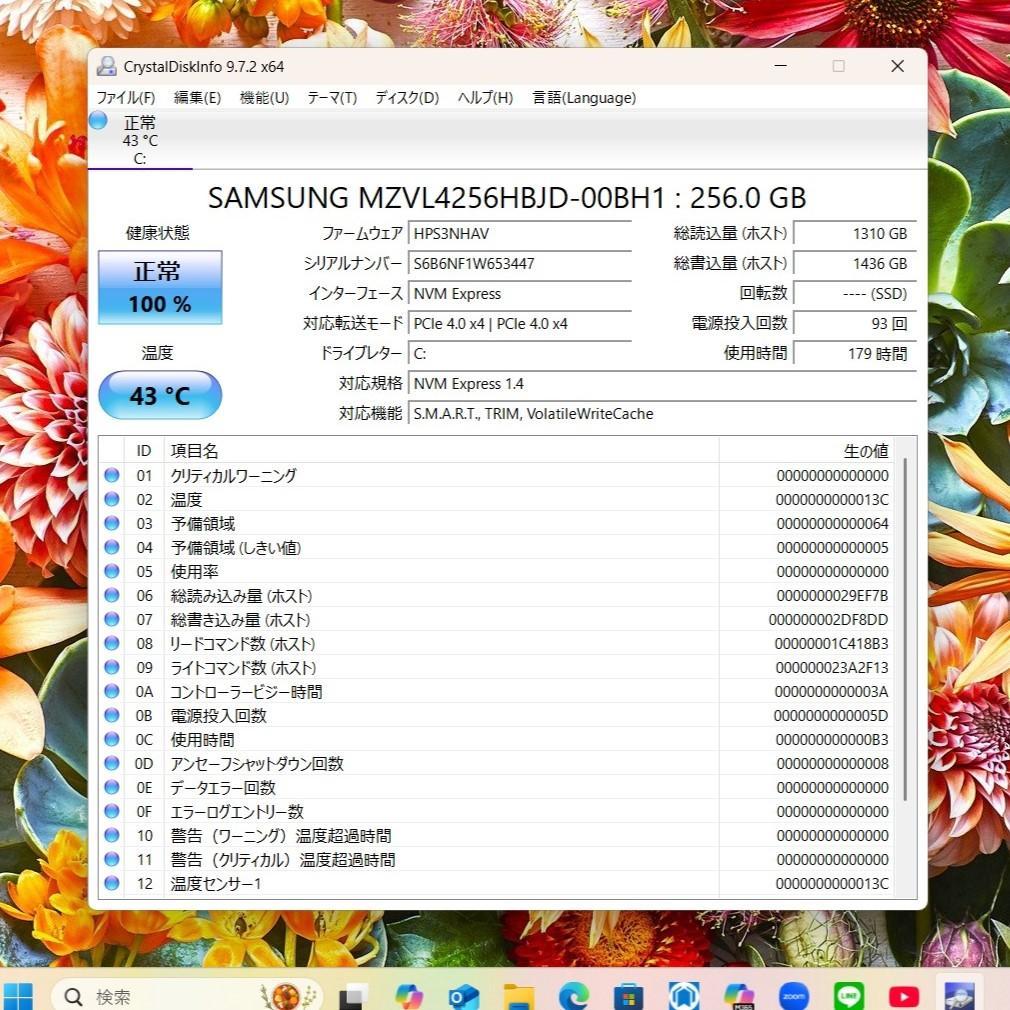
Task: Open the テーマ(T) menu
Action: click(331, 97)
